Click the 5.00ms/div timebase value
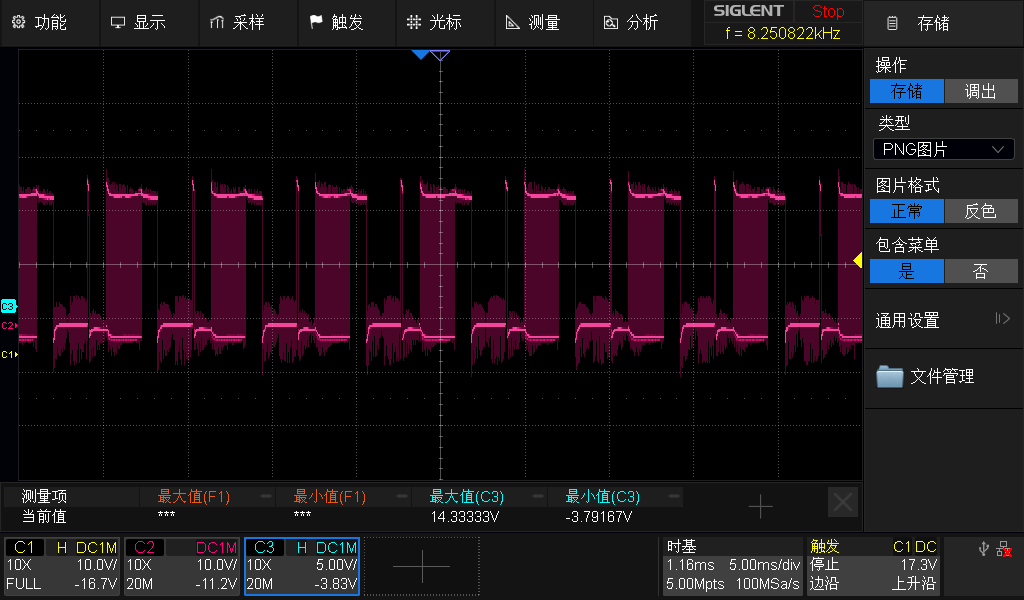 click(x=765, y=565)
